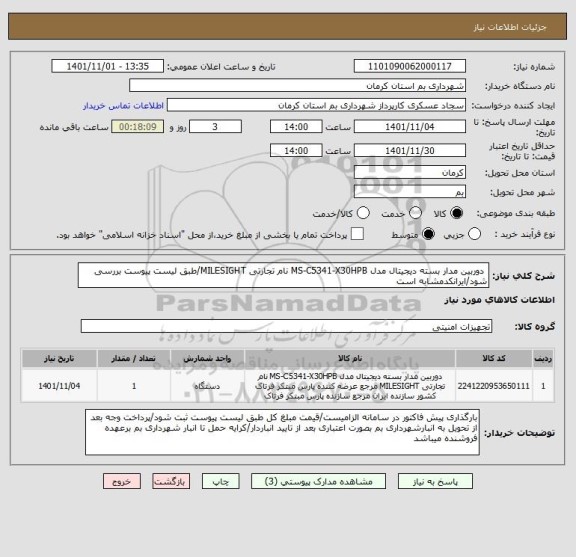
Task: Click the واحد شمارش column header
Action: (208, 359)
